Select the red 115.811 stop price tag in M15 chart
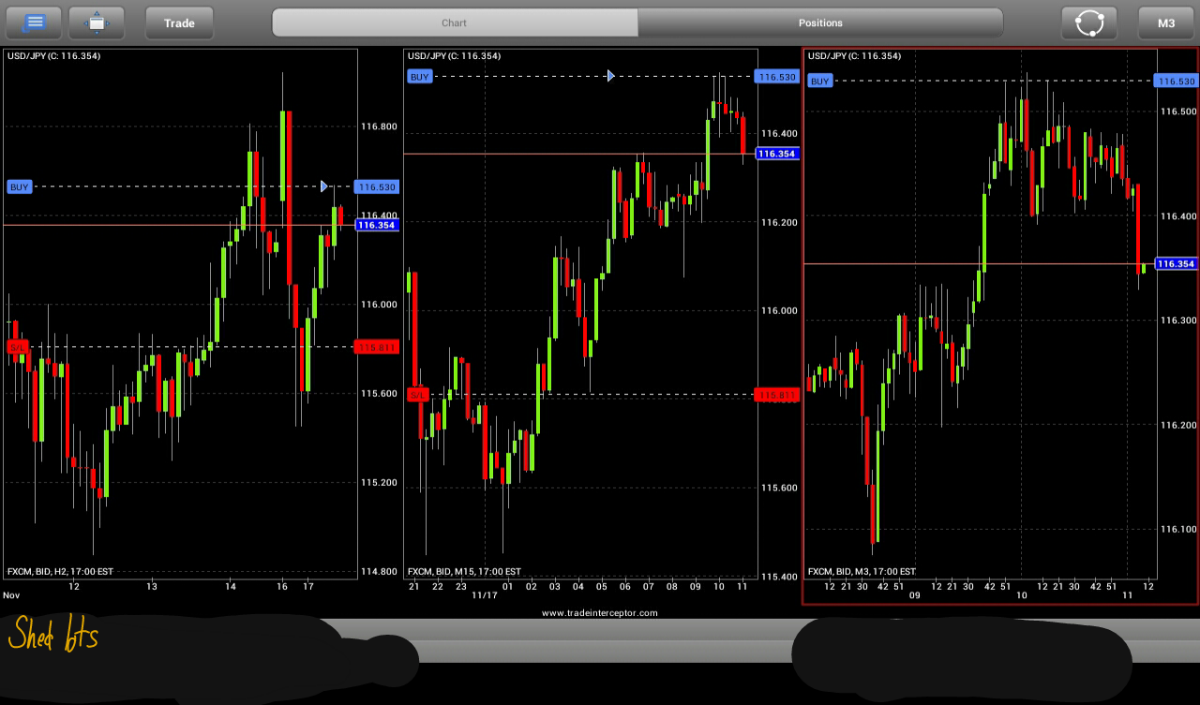This screenshot has height=705, width=1200. tap(777, 396)
